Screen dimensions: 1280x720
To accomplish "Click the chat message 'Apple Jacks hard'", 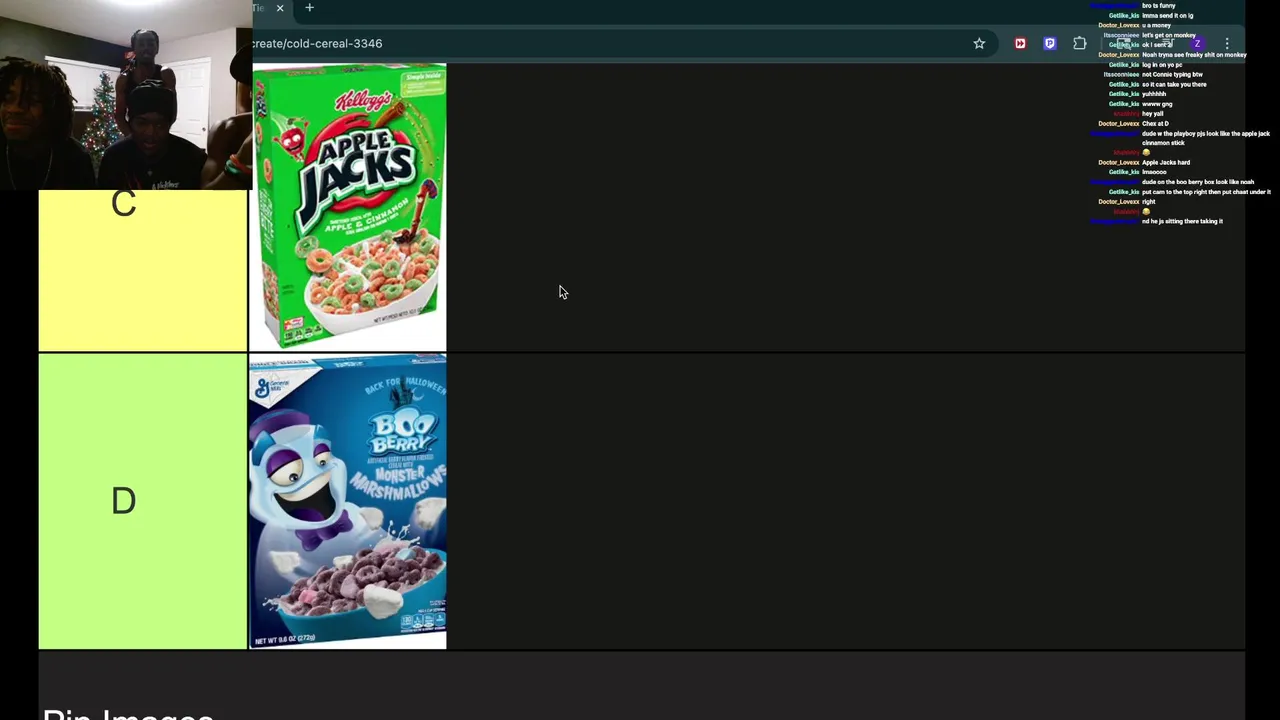I will 1166,162.
